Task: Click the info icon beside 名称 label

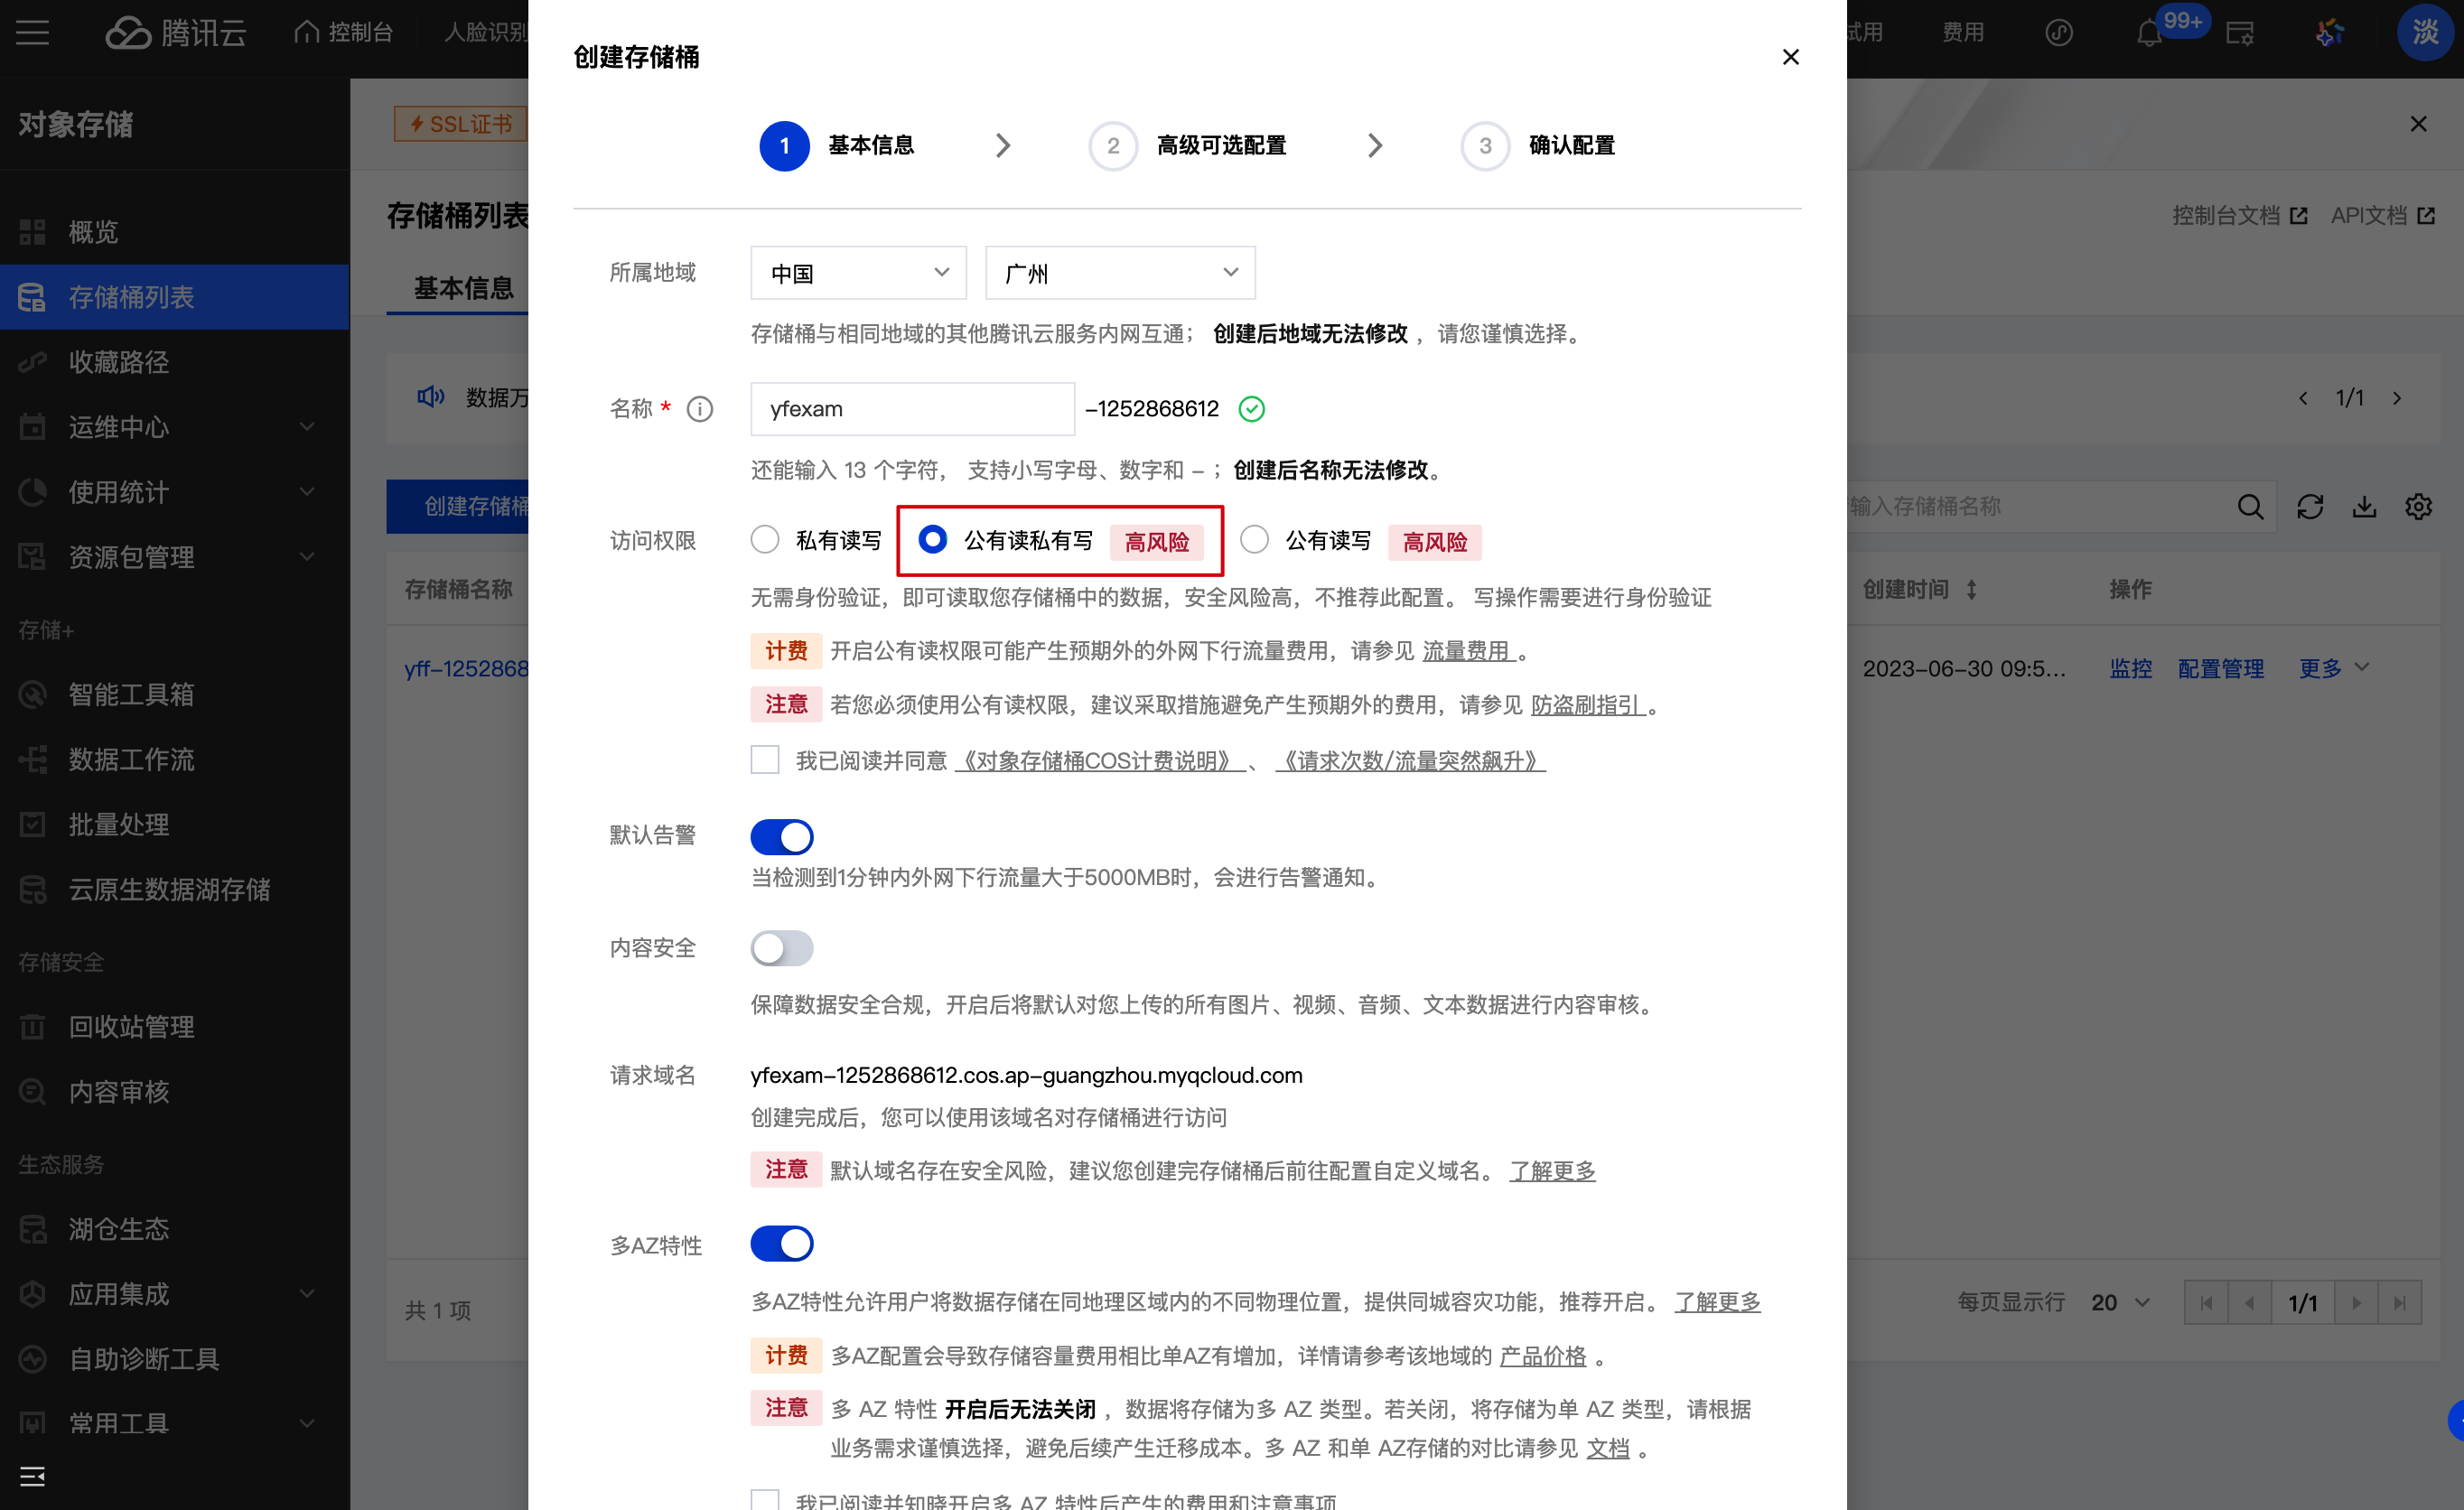Action: (x=700, y=409)
